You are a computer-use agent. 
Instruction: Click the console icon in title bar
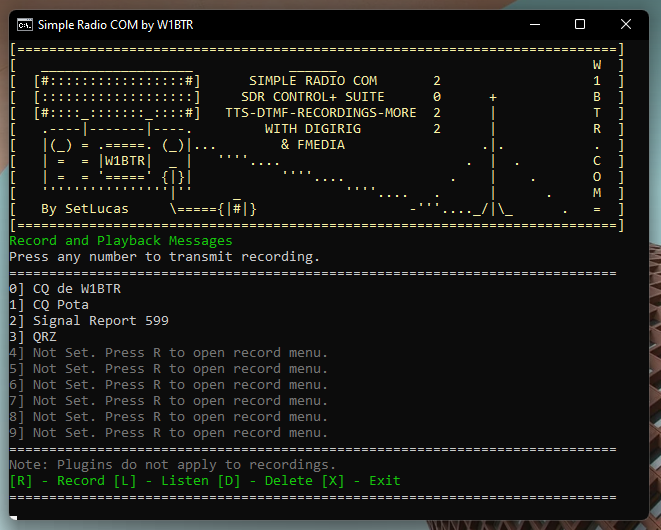(x=25, y=25)
